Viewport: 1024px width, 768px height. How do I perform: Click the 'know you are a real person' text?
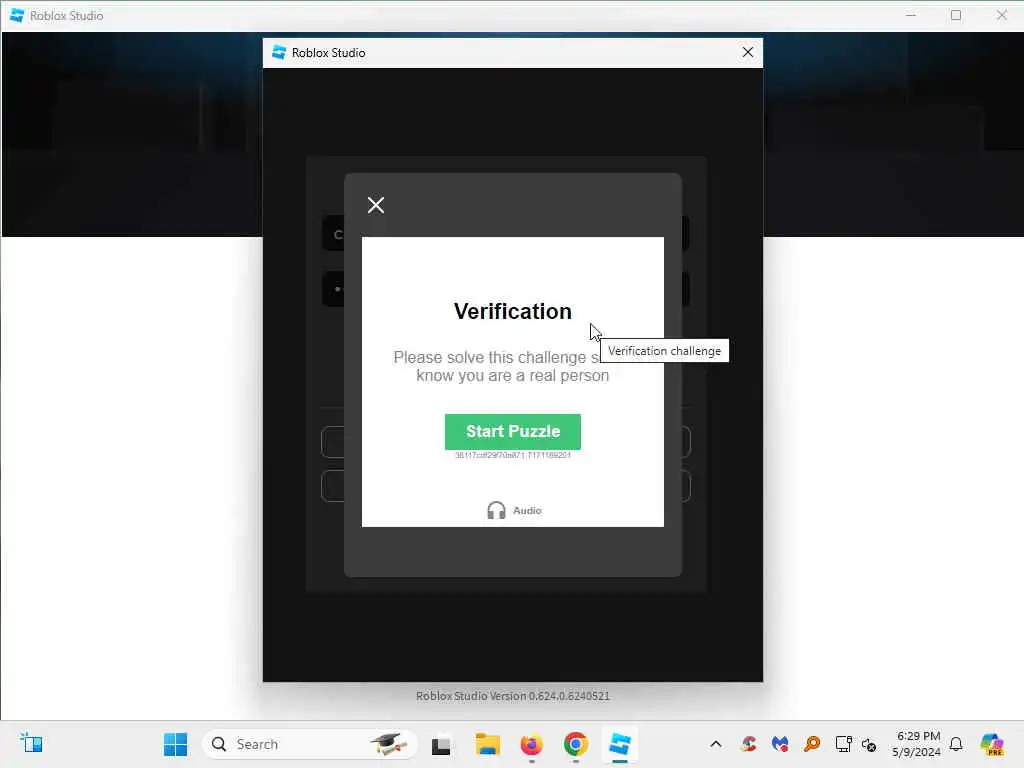click(513, 376)
